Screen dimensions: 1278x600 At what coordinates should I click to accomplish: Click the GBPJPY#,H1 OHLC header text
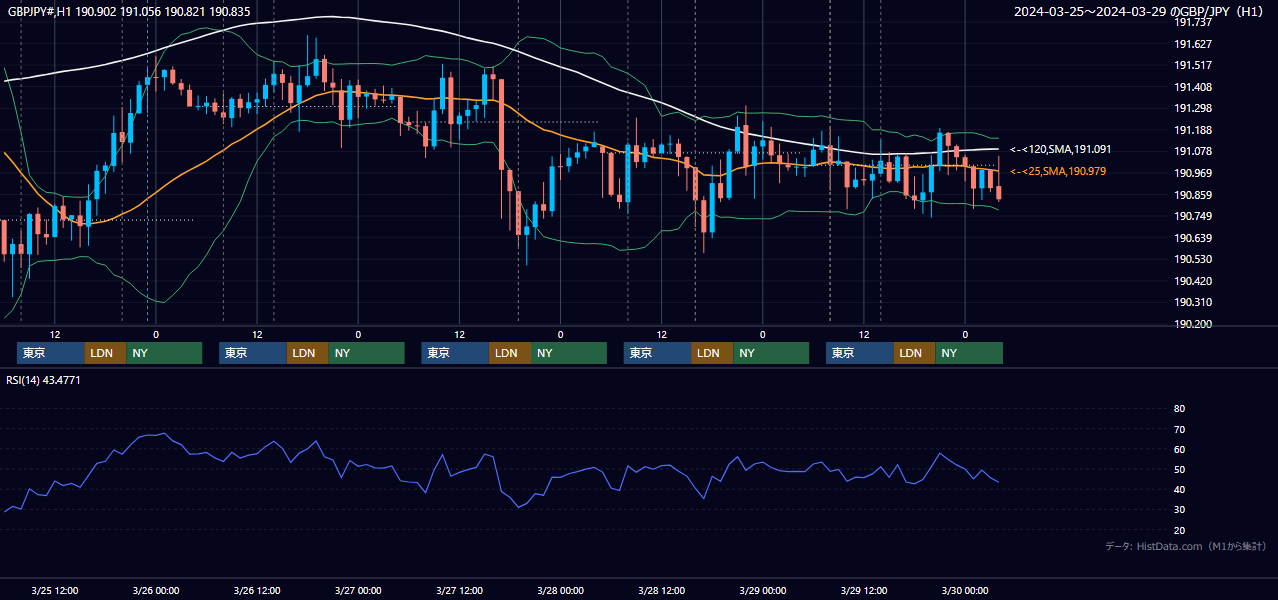click(x=129, y=12)
